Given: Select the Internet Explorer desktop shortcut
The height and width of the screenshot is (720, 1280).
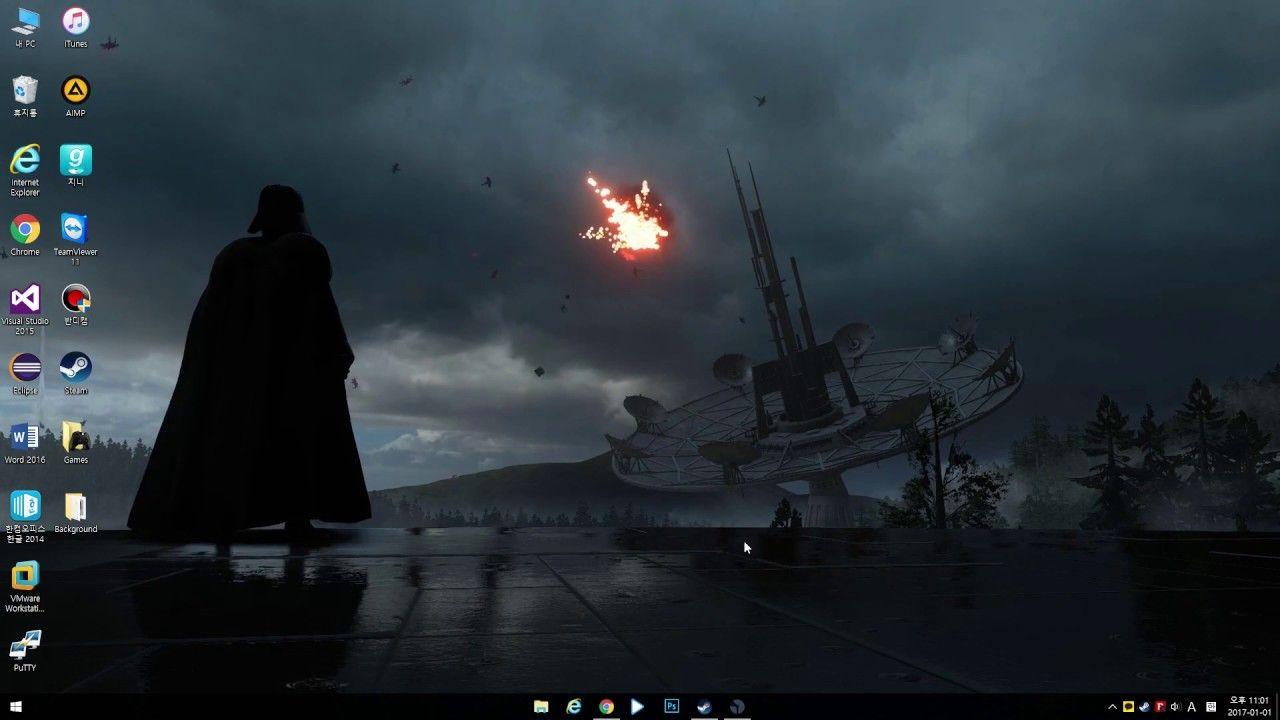Looking at the screenshot, I should [x=25, y=170].
